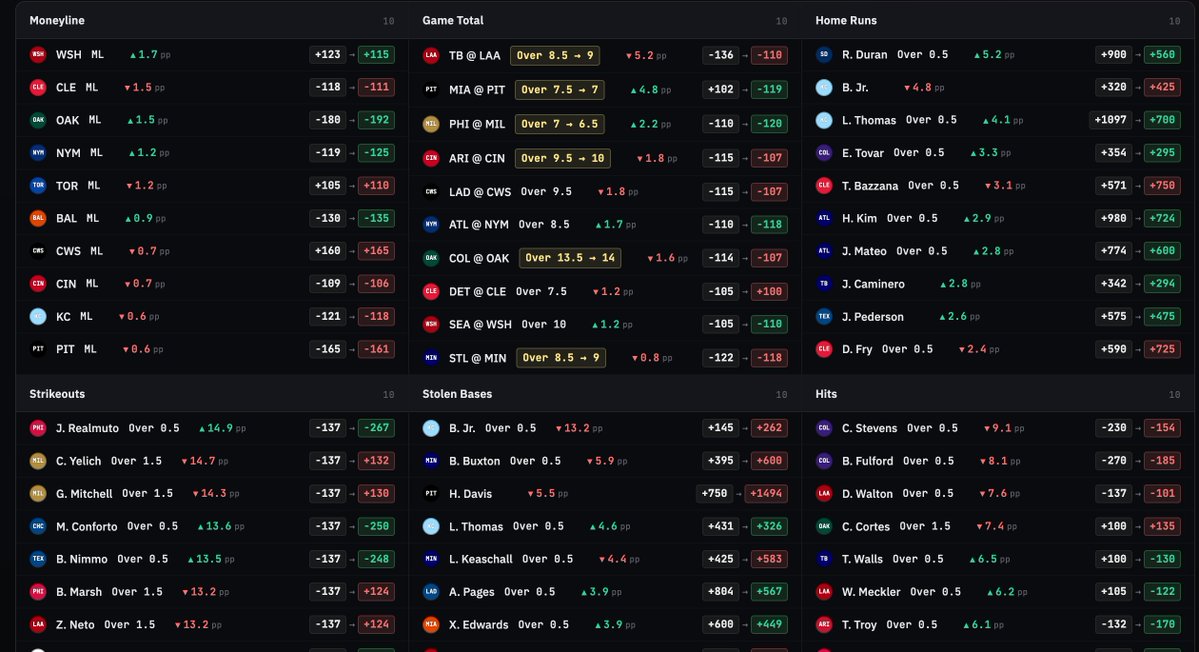Click the G. Mitchell player name
Image resolution: width=1199 pixels, height=652 pixels.
pyautogui.click(x=84, y=494)
